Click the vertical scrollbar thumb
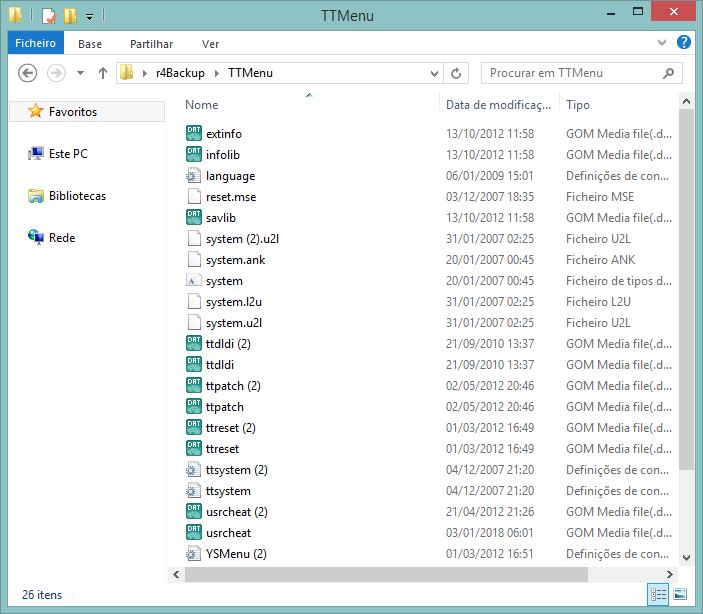This screenshot has width=703, height=614. coord(686,289)
